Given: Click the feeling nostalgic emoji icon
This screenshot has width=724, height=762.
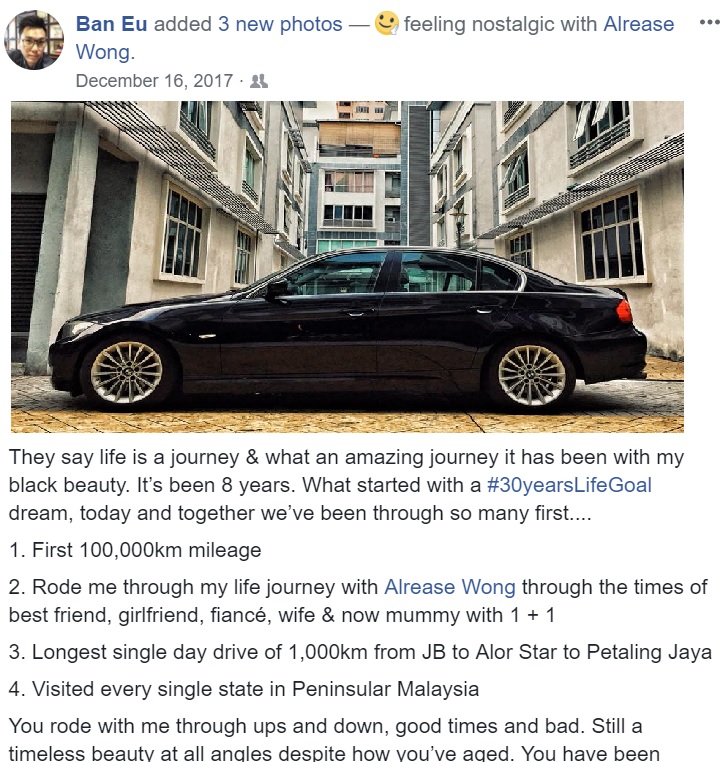Looking at the screenshot, I should [386, 24].
